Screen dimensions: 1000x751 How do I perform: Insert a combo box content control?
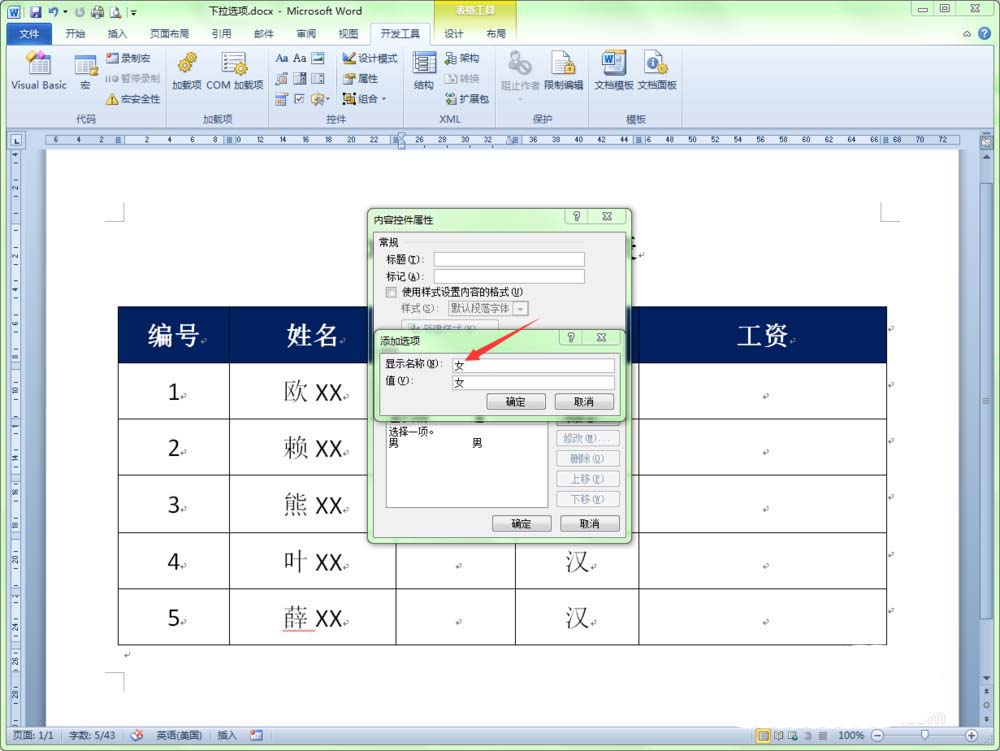[300, 78]
